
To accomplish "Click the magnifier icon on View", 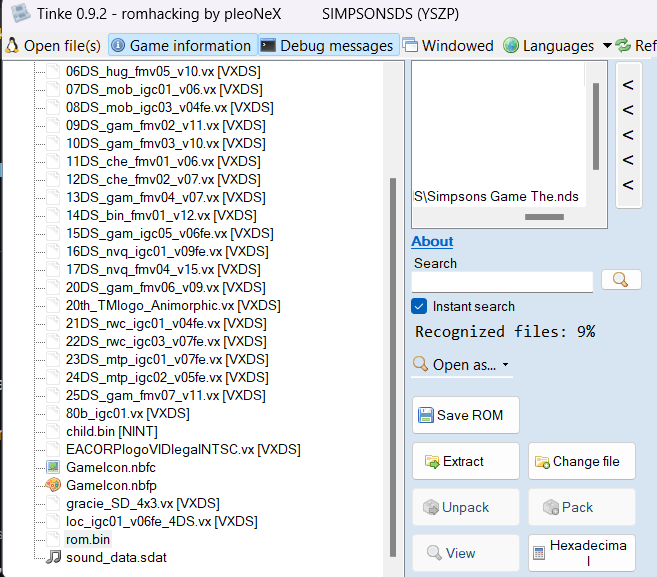I will tap(434, 553).
